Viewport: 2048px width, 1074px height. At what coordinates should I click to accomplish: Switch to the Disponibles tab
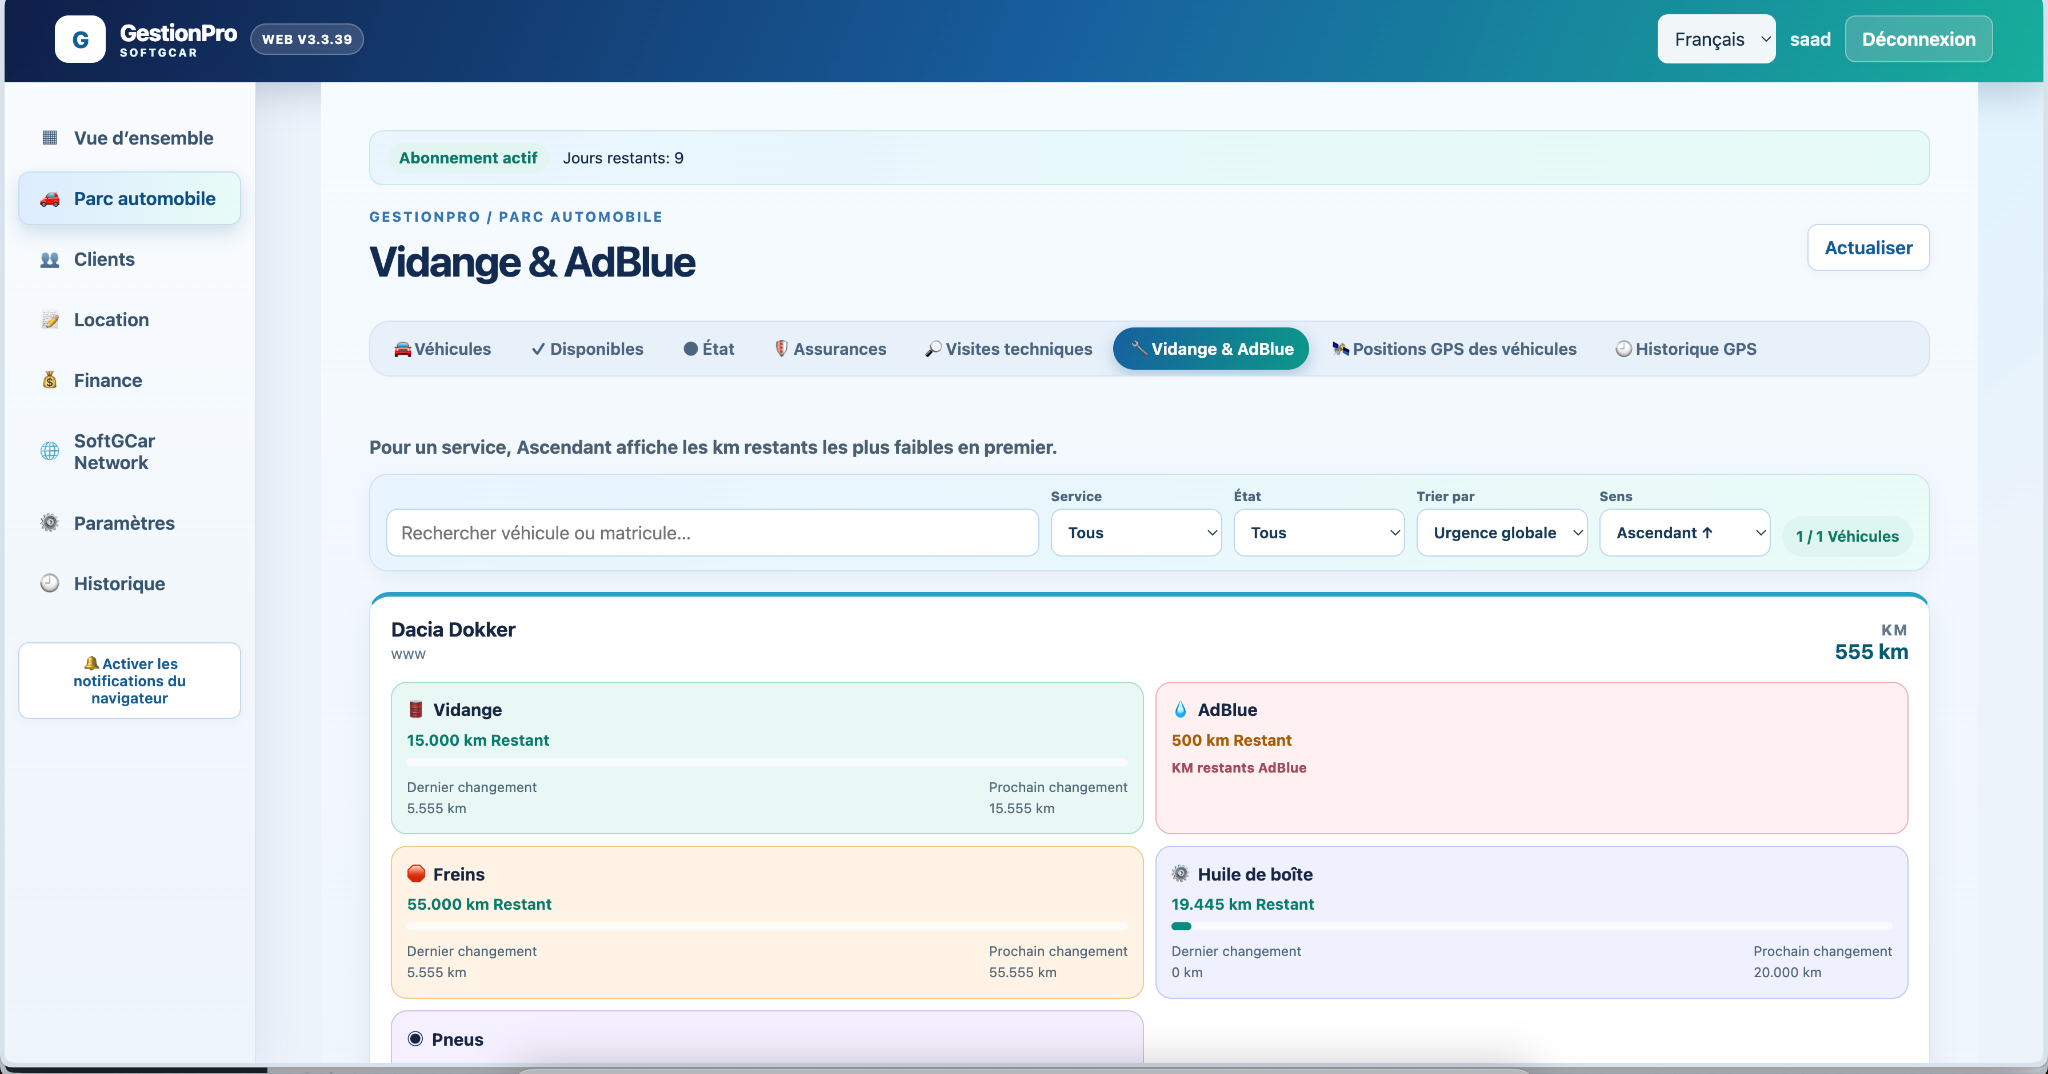point(587,349)
